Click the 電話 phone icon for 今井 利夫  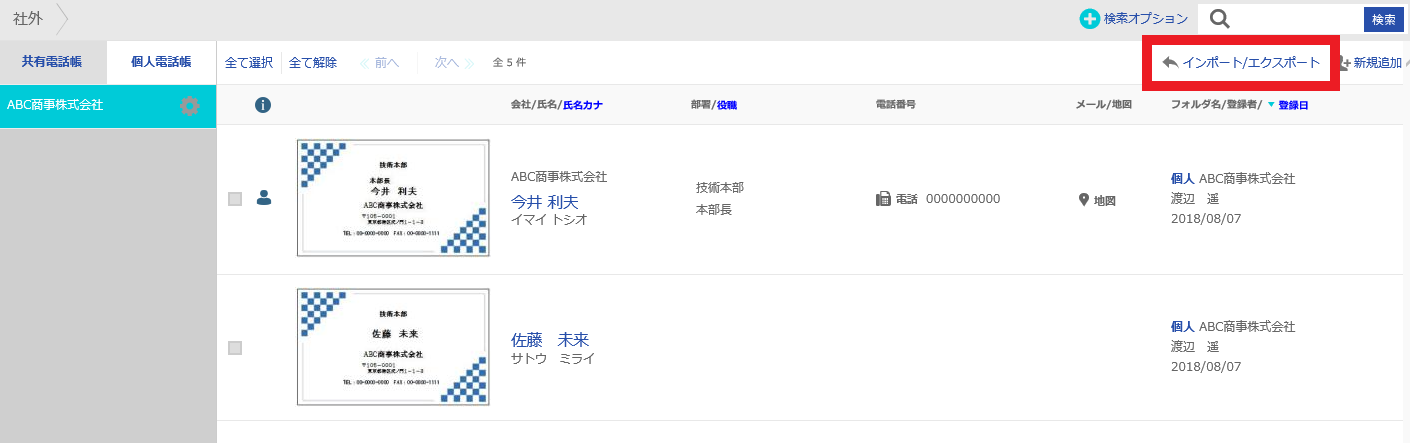(883, 199)
